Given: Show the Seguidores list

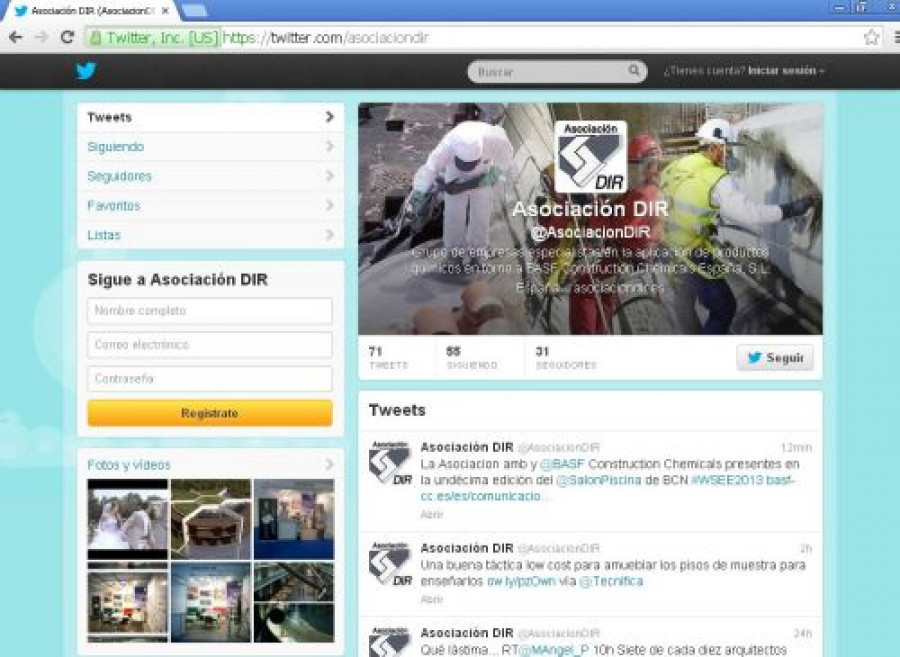Looking at the screenshot, I should point(211,176).
